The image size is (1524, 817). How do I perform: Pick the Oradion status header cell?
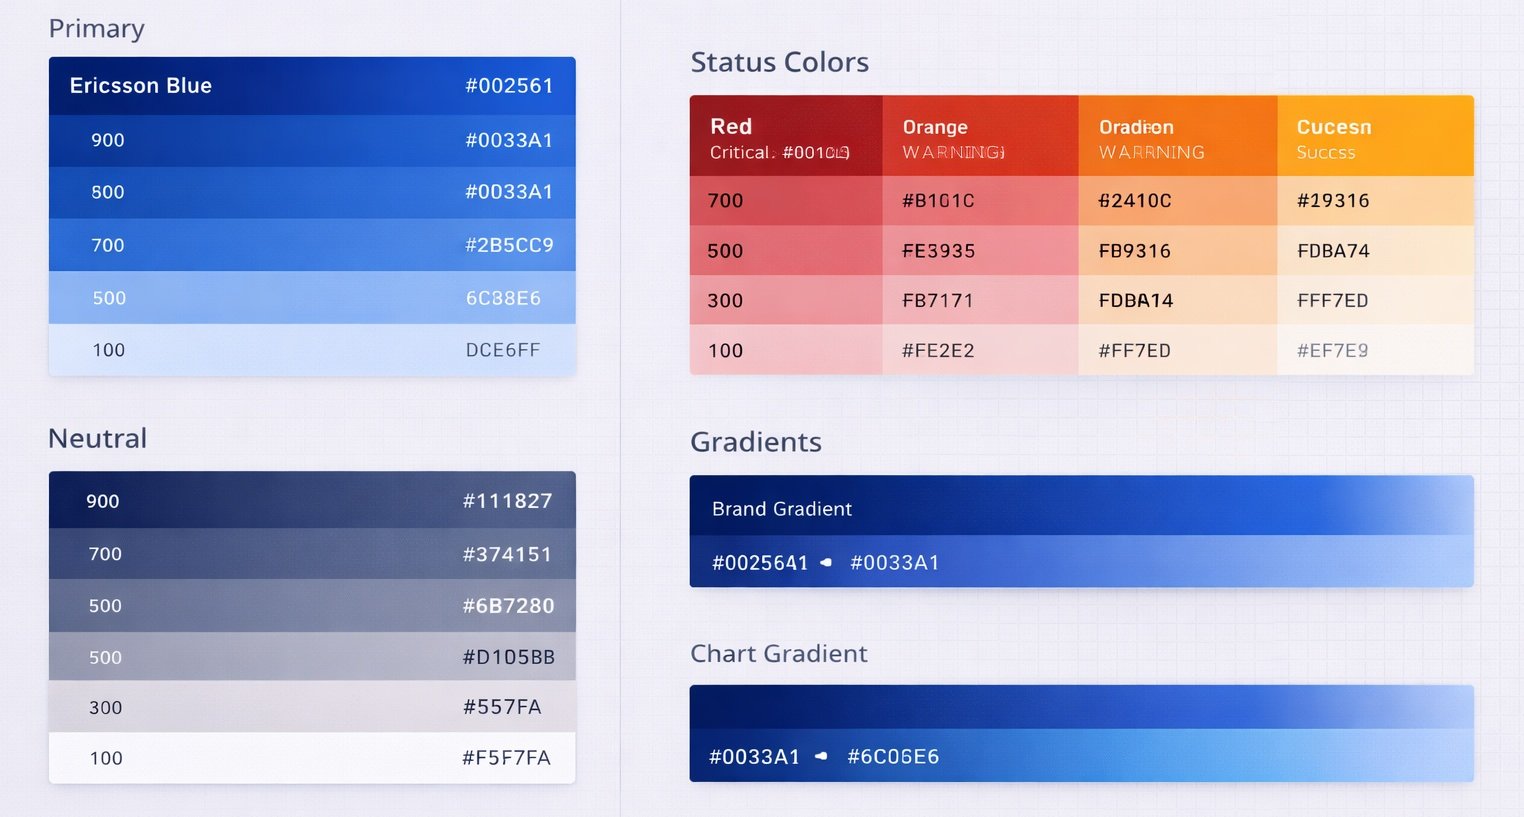[x=1178, y=136]
